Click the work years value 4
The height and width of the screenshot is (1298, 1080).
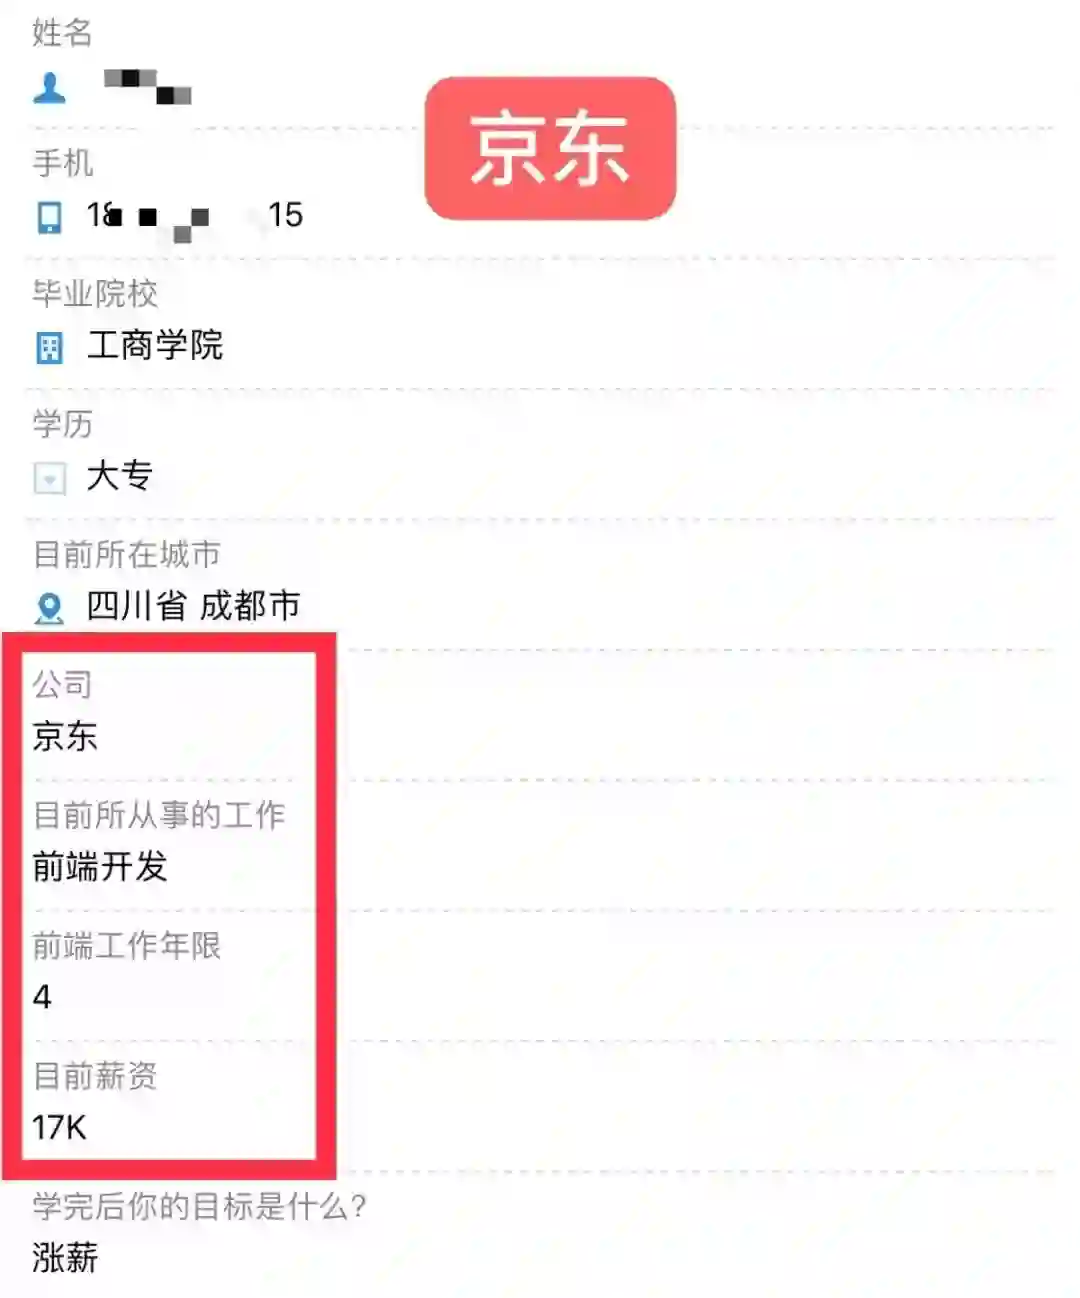(x=42, y=997)
